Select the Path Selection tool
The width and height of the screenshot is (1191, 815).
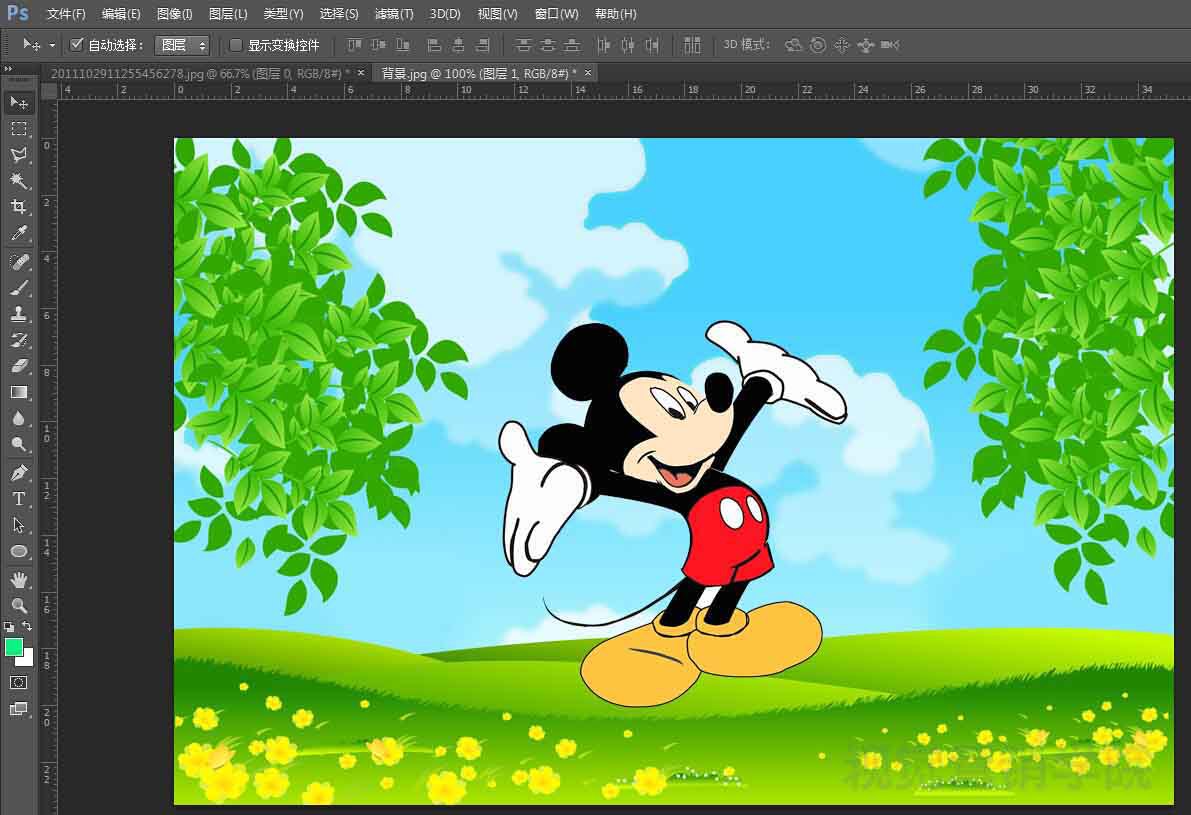19,525
